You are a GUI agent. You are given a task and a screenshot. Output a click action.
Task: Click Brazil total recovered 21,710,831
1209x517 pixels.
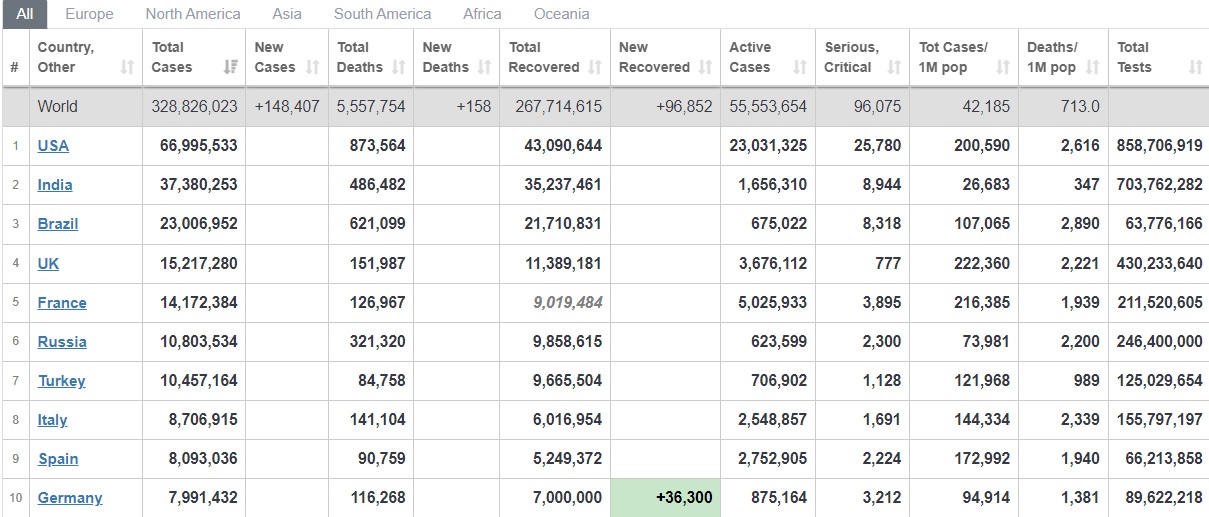pos(563,223)
